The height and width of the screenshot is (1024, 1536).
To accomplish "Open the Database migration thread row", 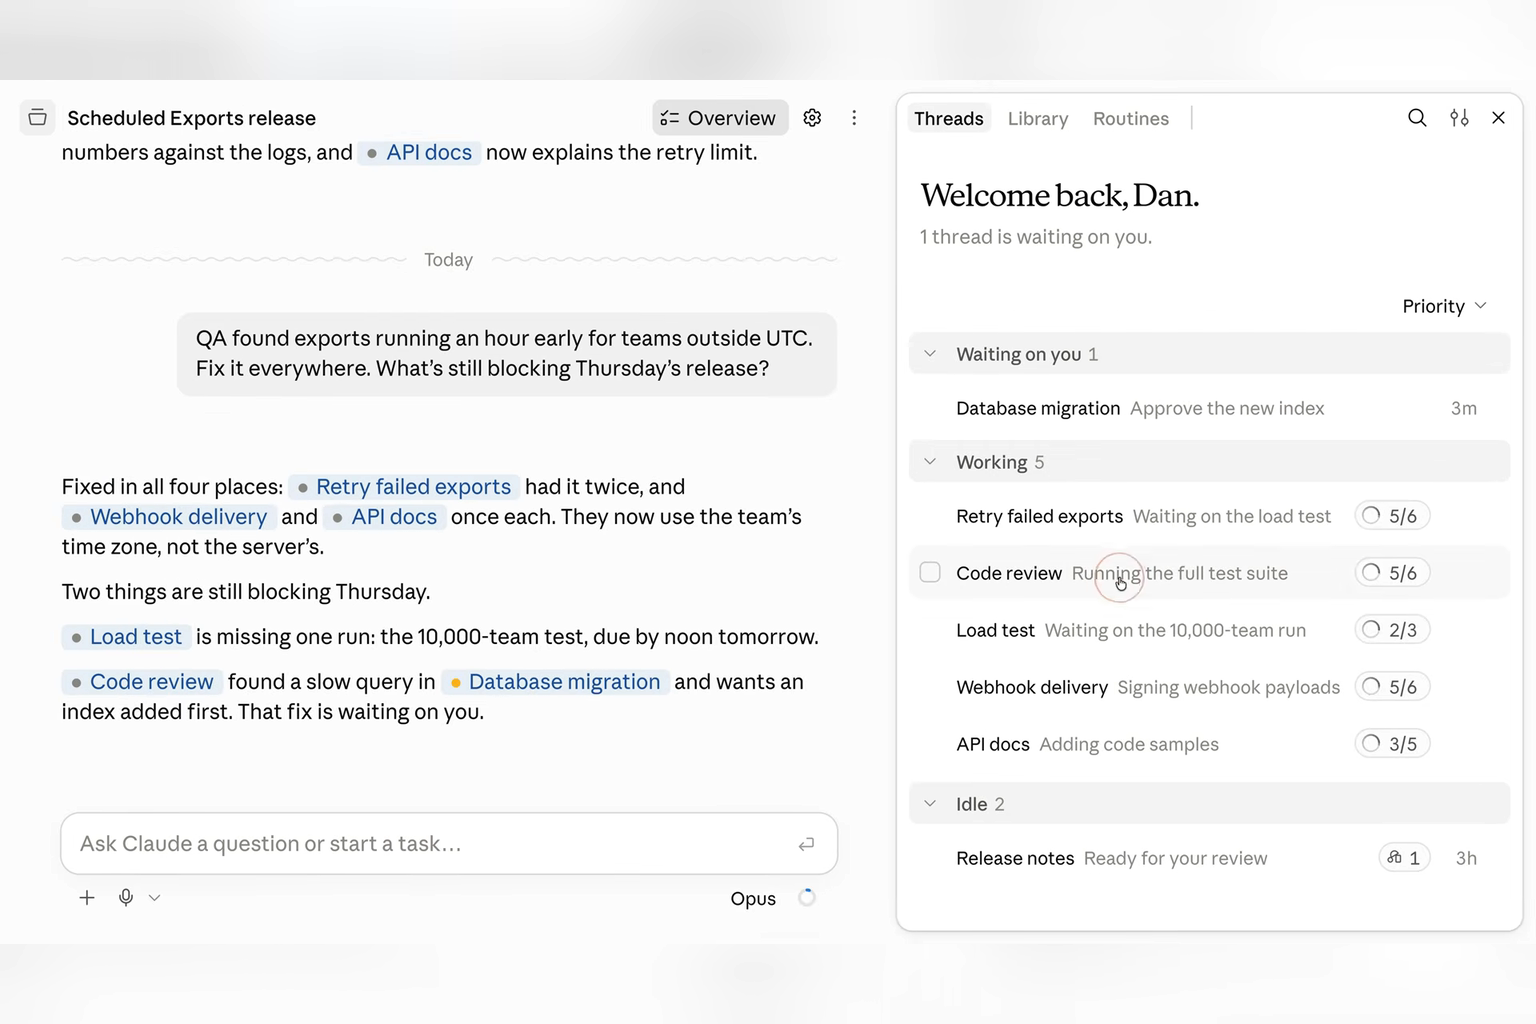I will [1209, 408].
